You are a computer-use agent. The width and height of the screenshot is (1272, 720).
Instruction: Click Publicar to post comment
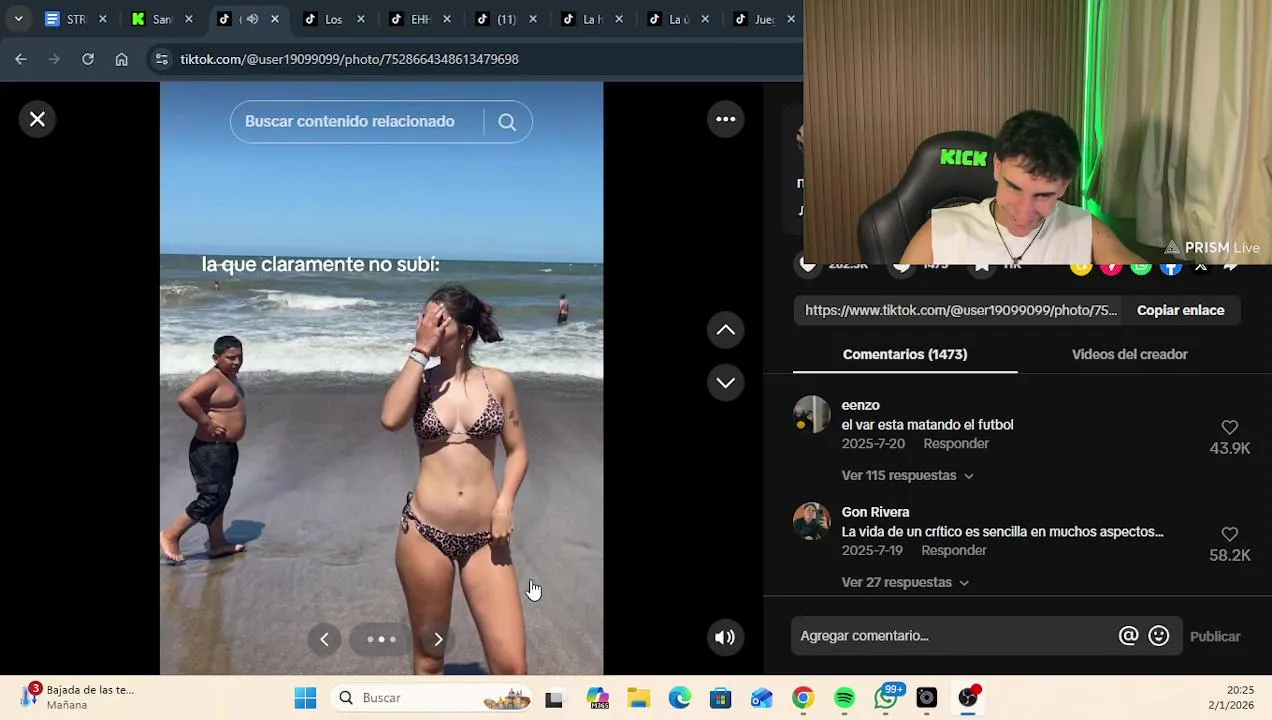pyautogui.click(x=1215, y=637)
